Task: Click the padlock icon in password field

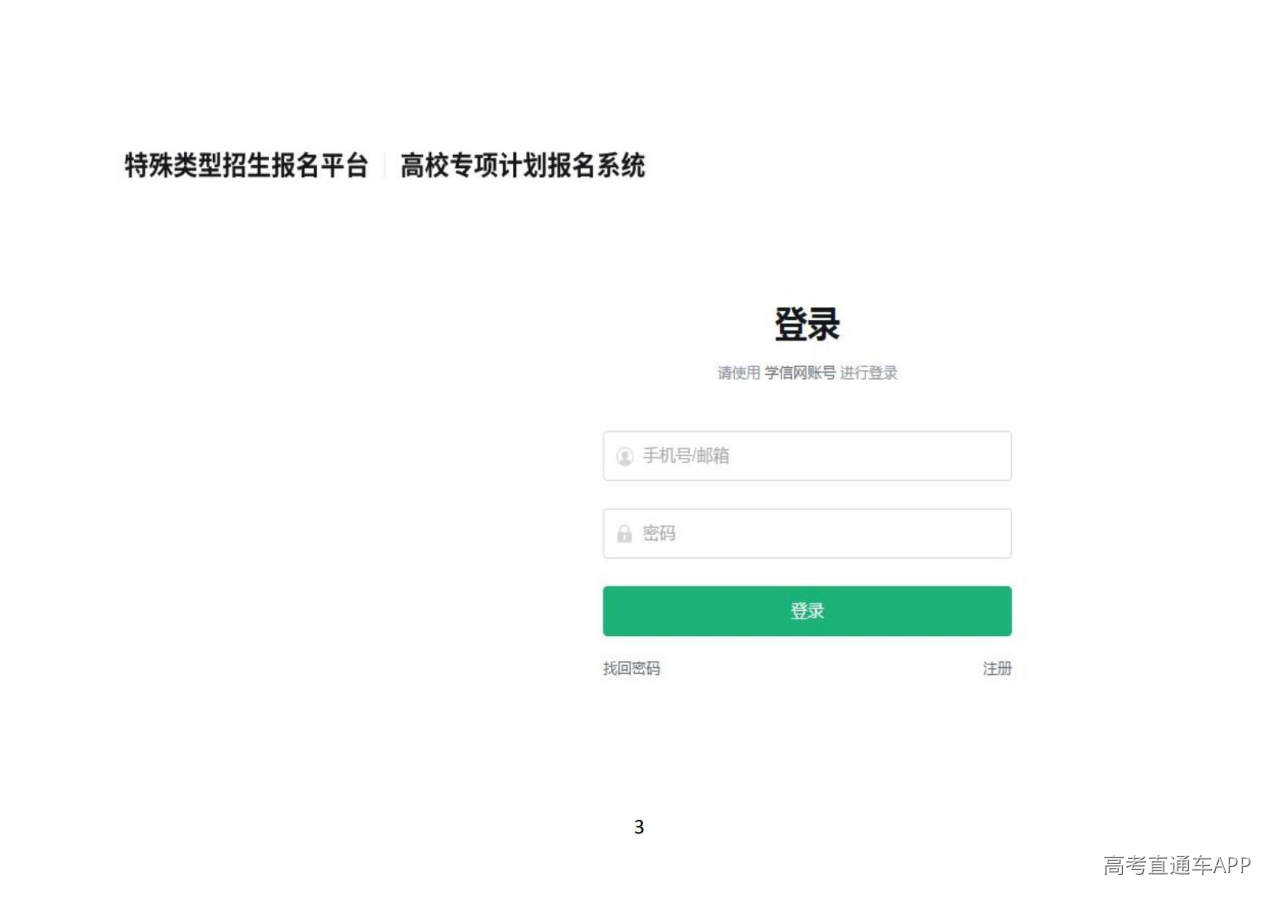Action: coord(624,534)
